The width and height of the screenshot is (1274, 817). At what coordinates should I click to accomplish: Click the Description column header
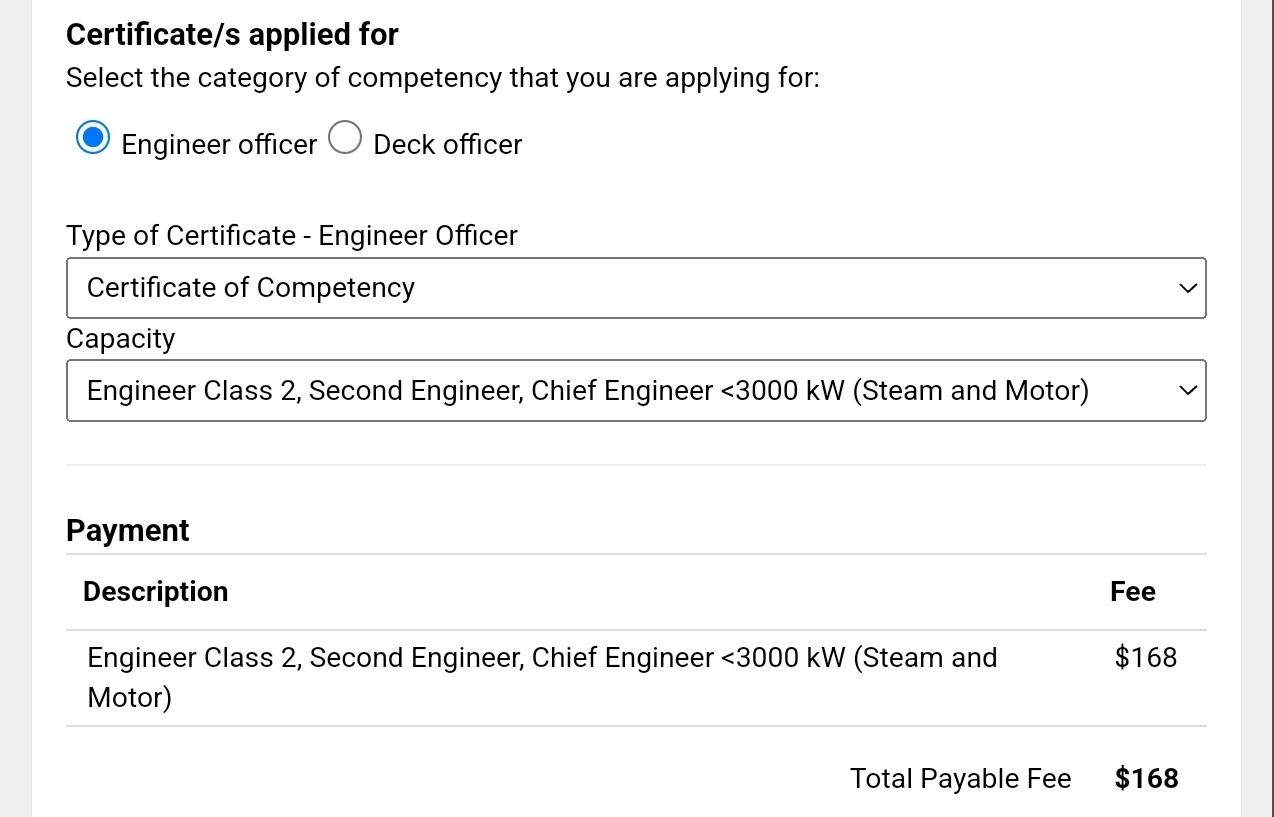155,592
